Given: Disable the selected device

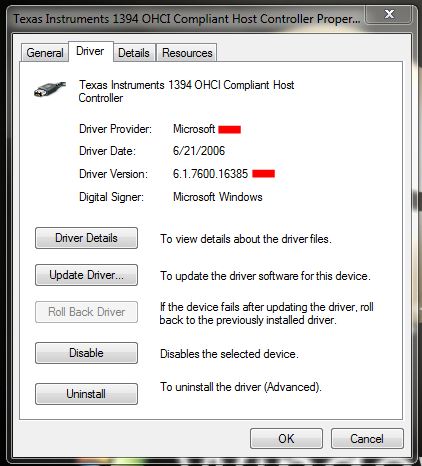Looking at the screenshot, I should pos(86,353).
